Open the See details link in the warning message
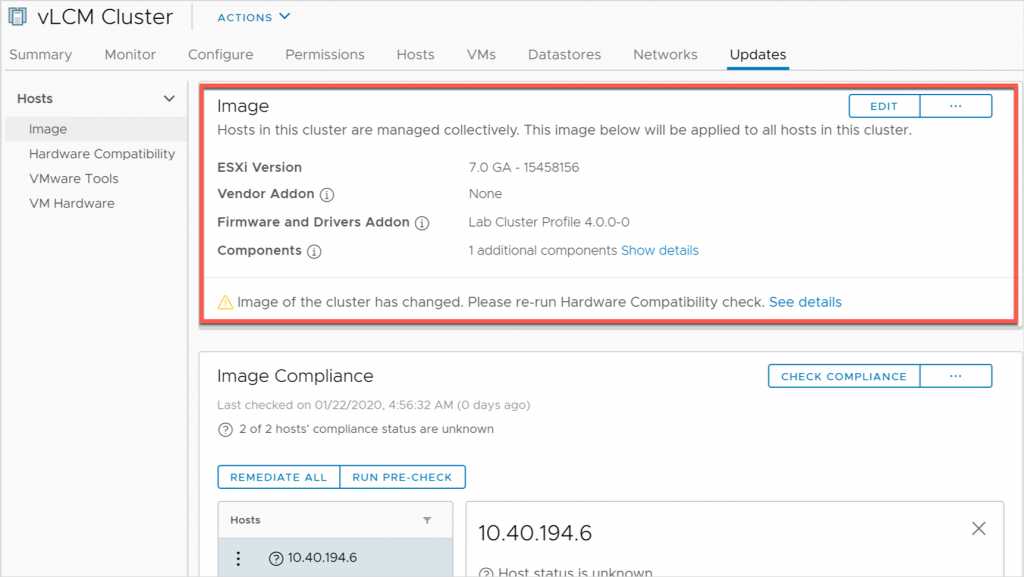This screenshot has height=577, width=1024. click(x=805, y=301)
